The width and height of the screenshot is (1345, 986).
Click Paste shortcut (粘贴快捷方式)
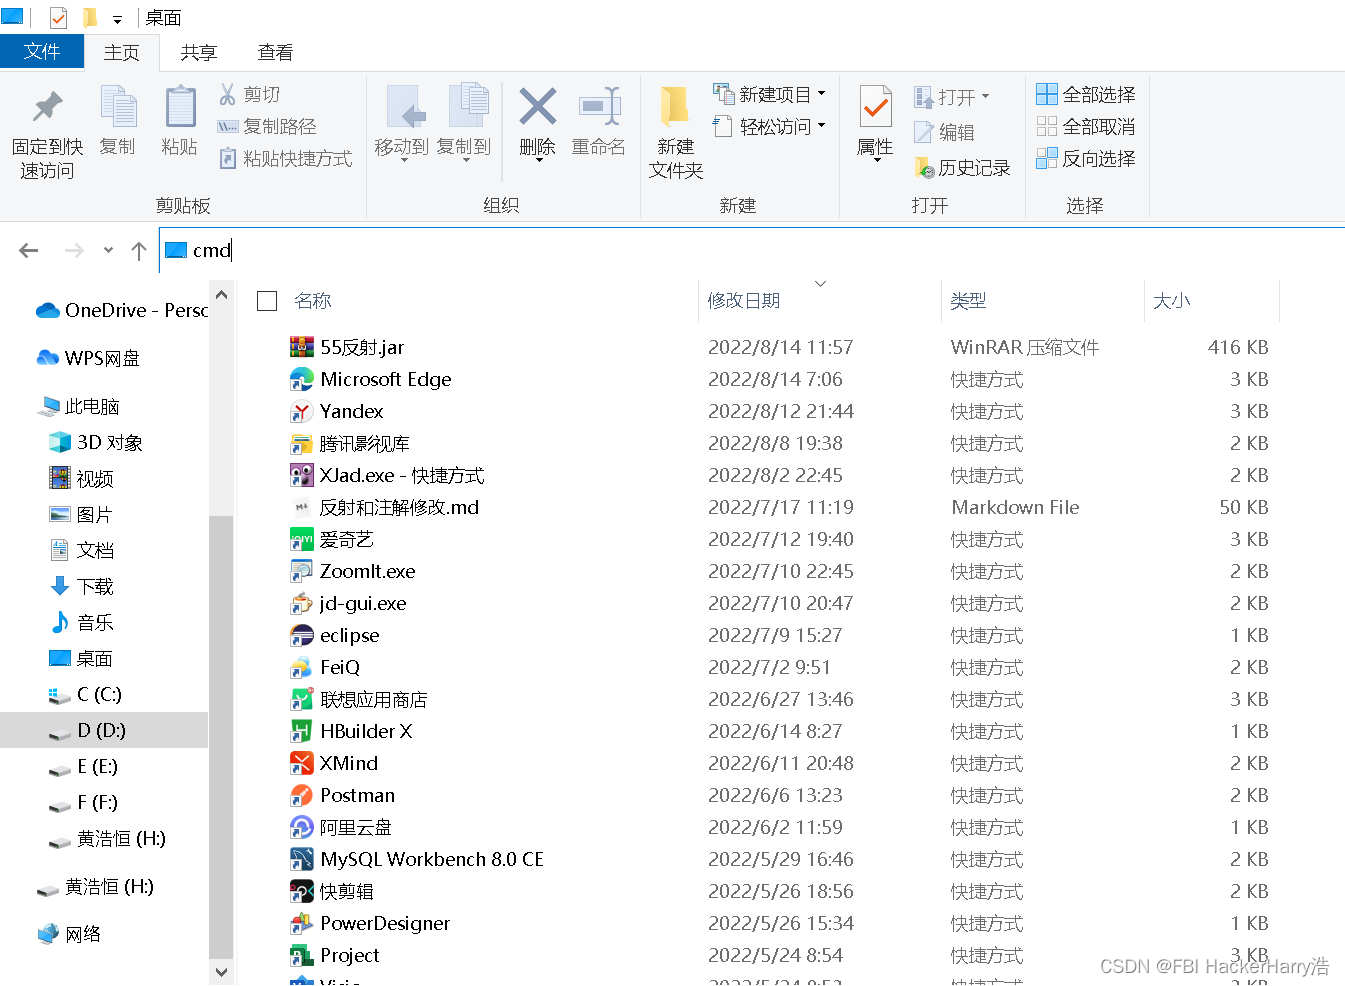(x=285, y=158)
